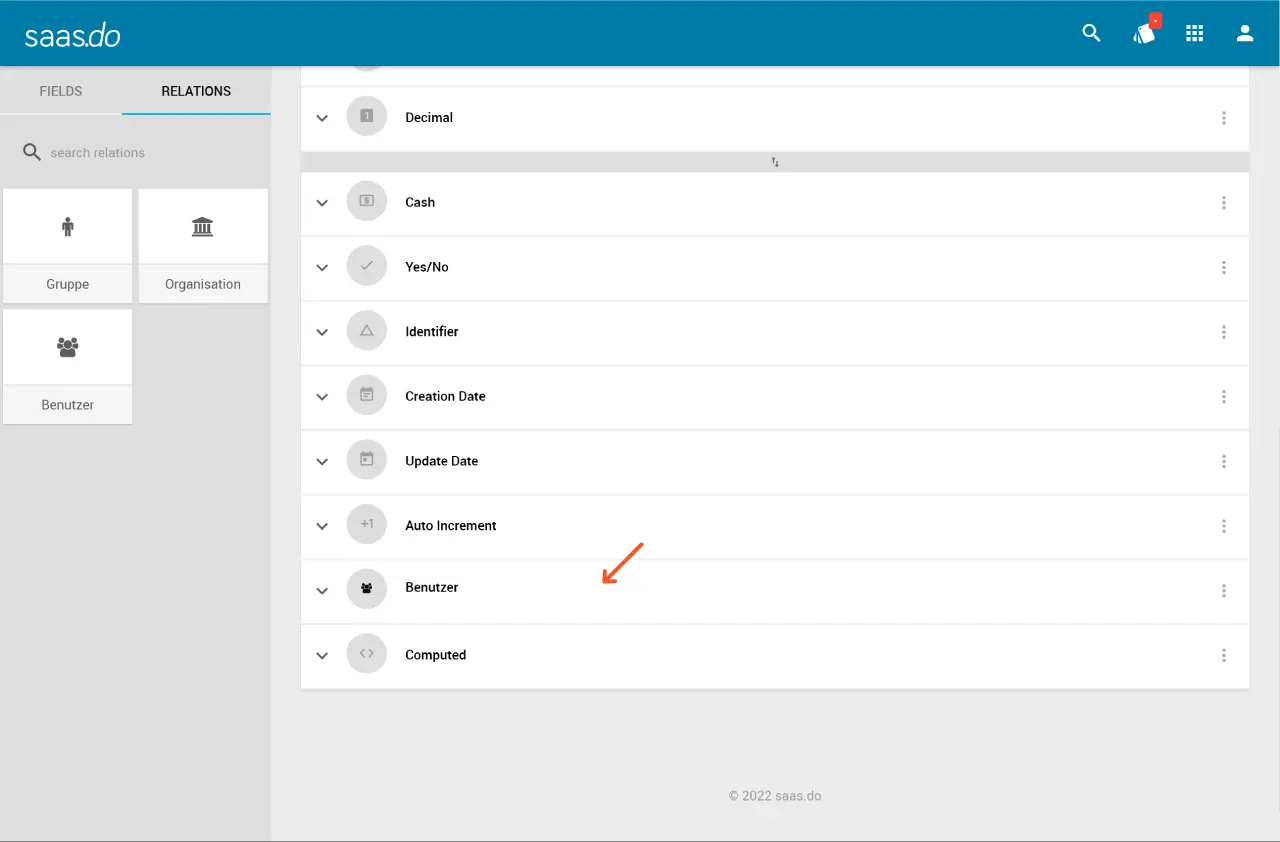Click the Cash field type icon

click(x=366, y=202)
